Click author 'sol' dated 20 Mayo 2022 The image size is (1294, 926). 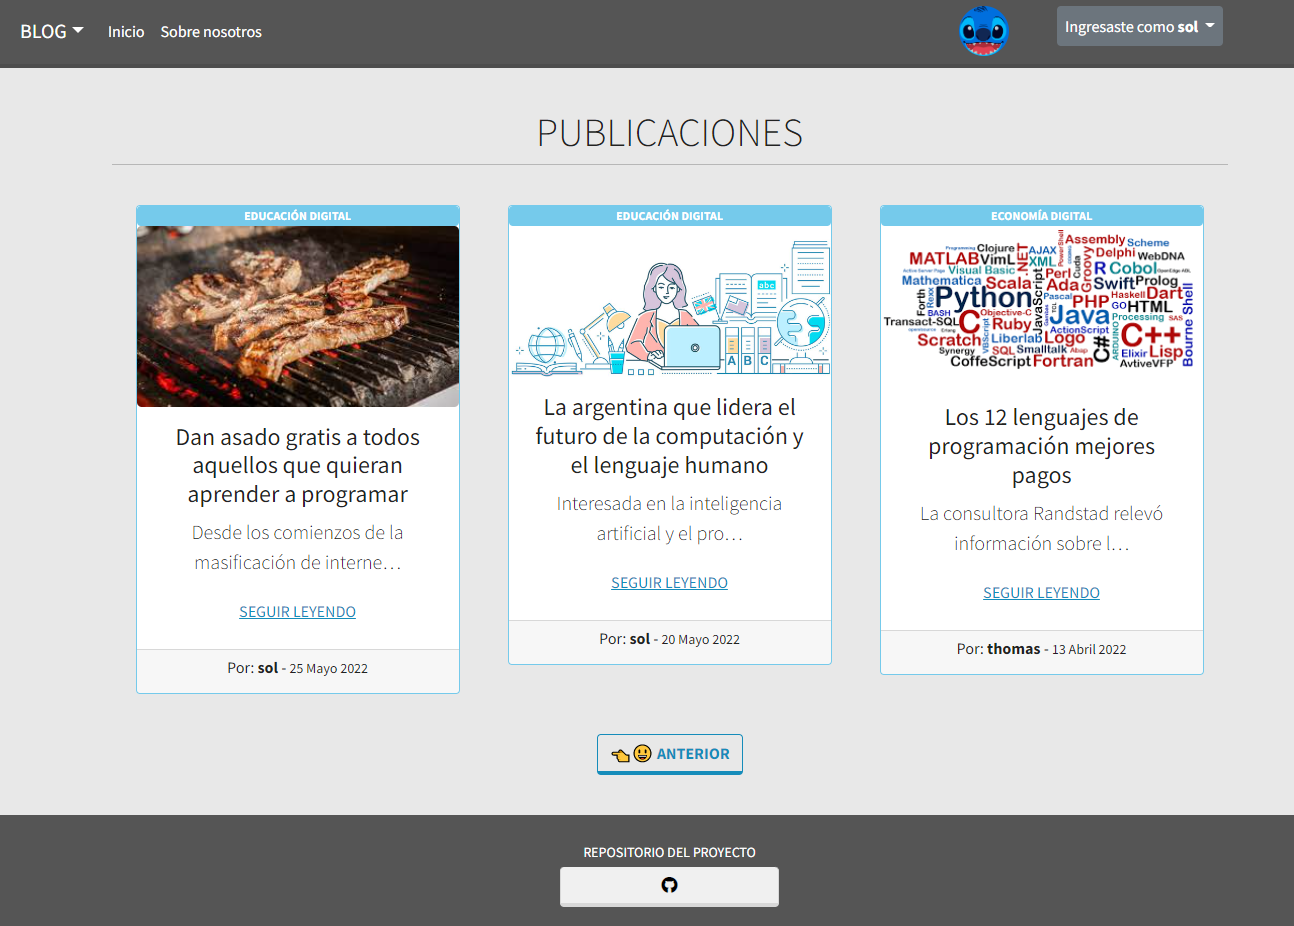coord(640,639)
